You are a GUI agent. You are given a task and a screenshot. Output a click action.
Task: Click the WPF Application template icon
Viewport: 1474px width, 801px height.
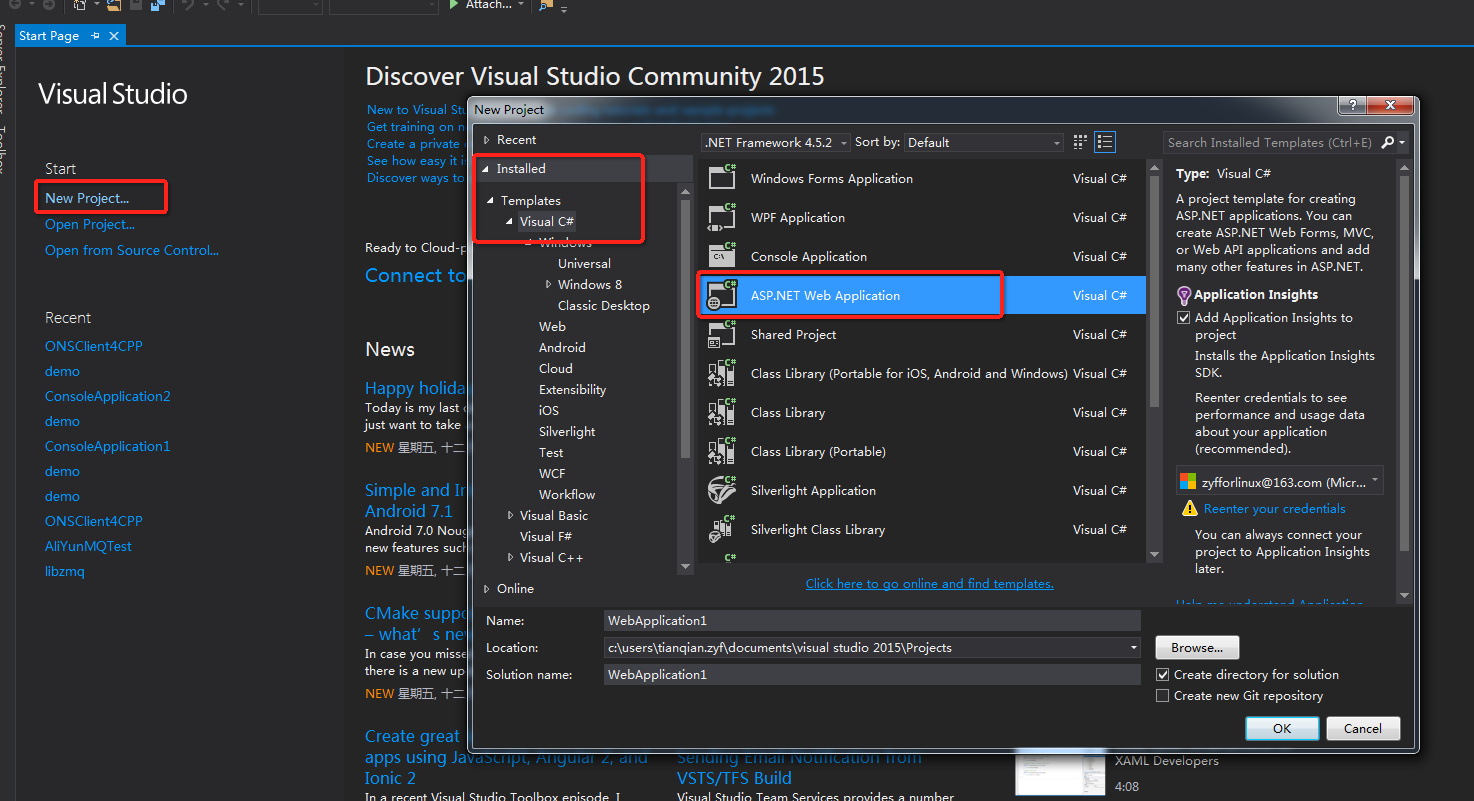[722, 216]
